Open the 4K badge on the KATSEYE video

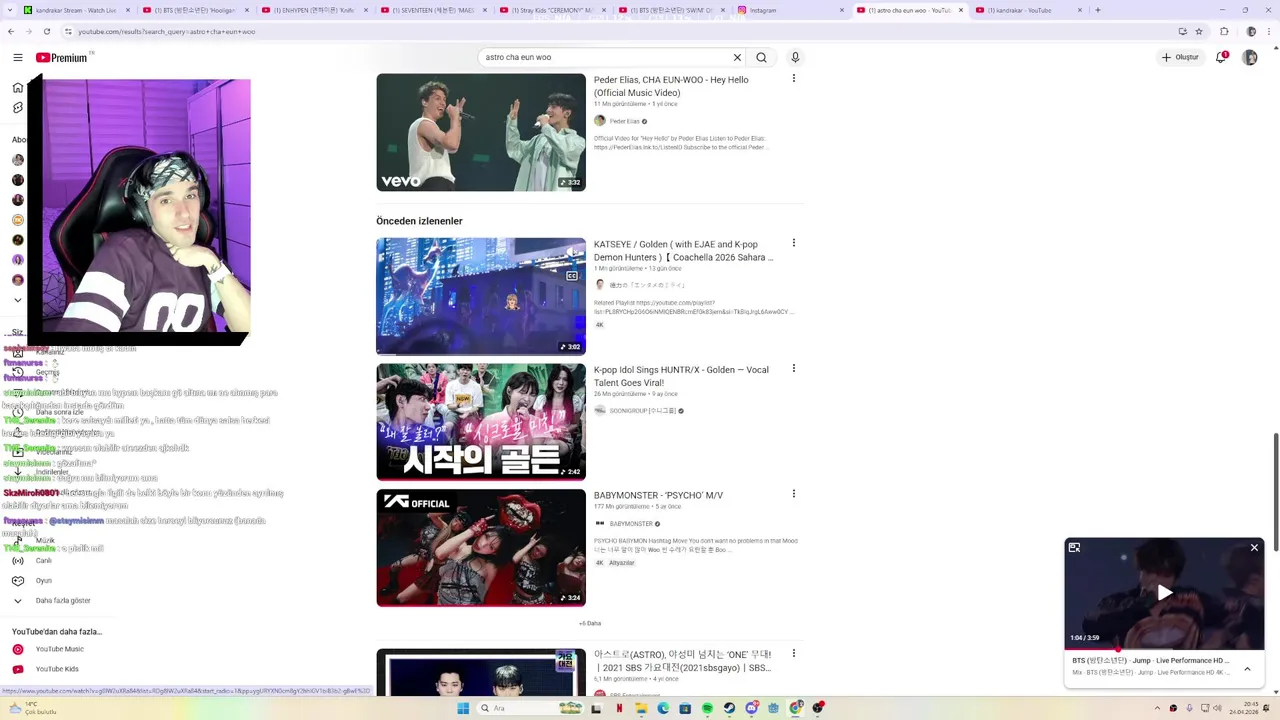pos(600,325)
